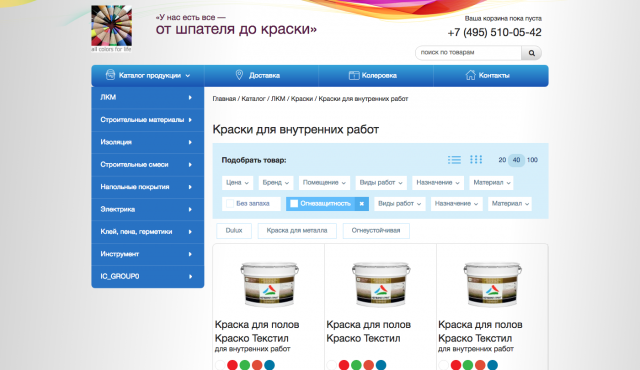Expand Инструмент sidebar category
This screenshot has height=370, width=640.
click(x=147, y=254)
